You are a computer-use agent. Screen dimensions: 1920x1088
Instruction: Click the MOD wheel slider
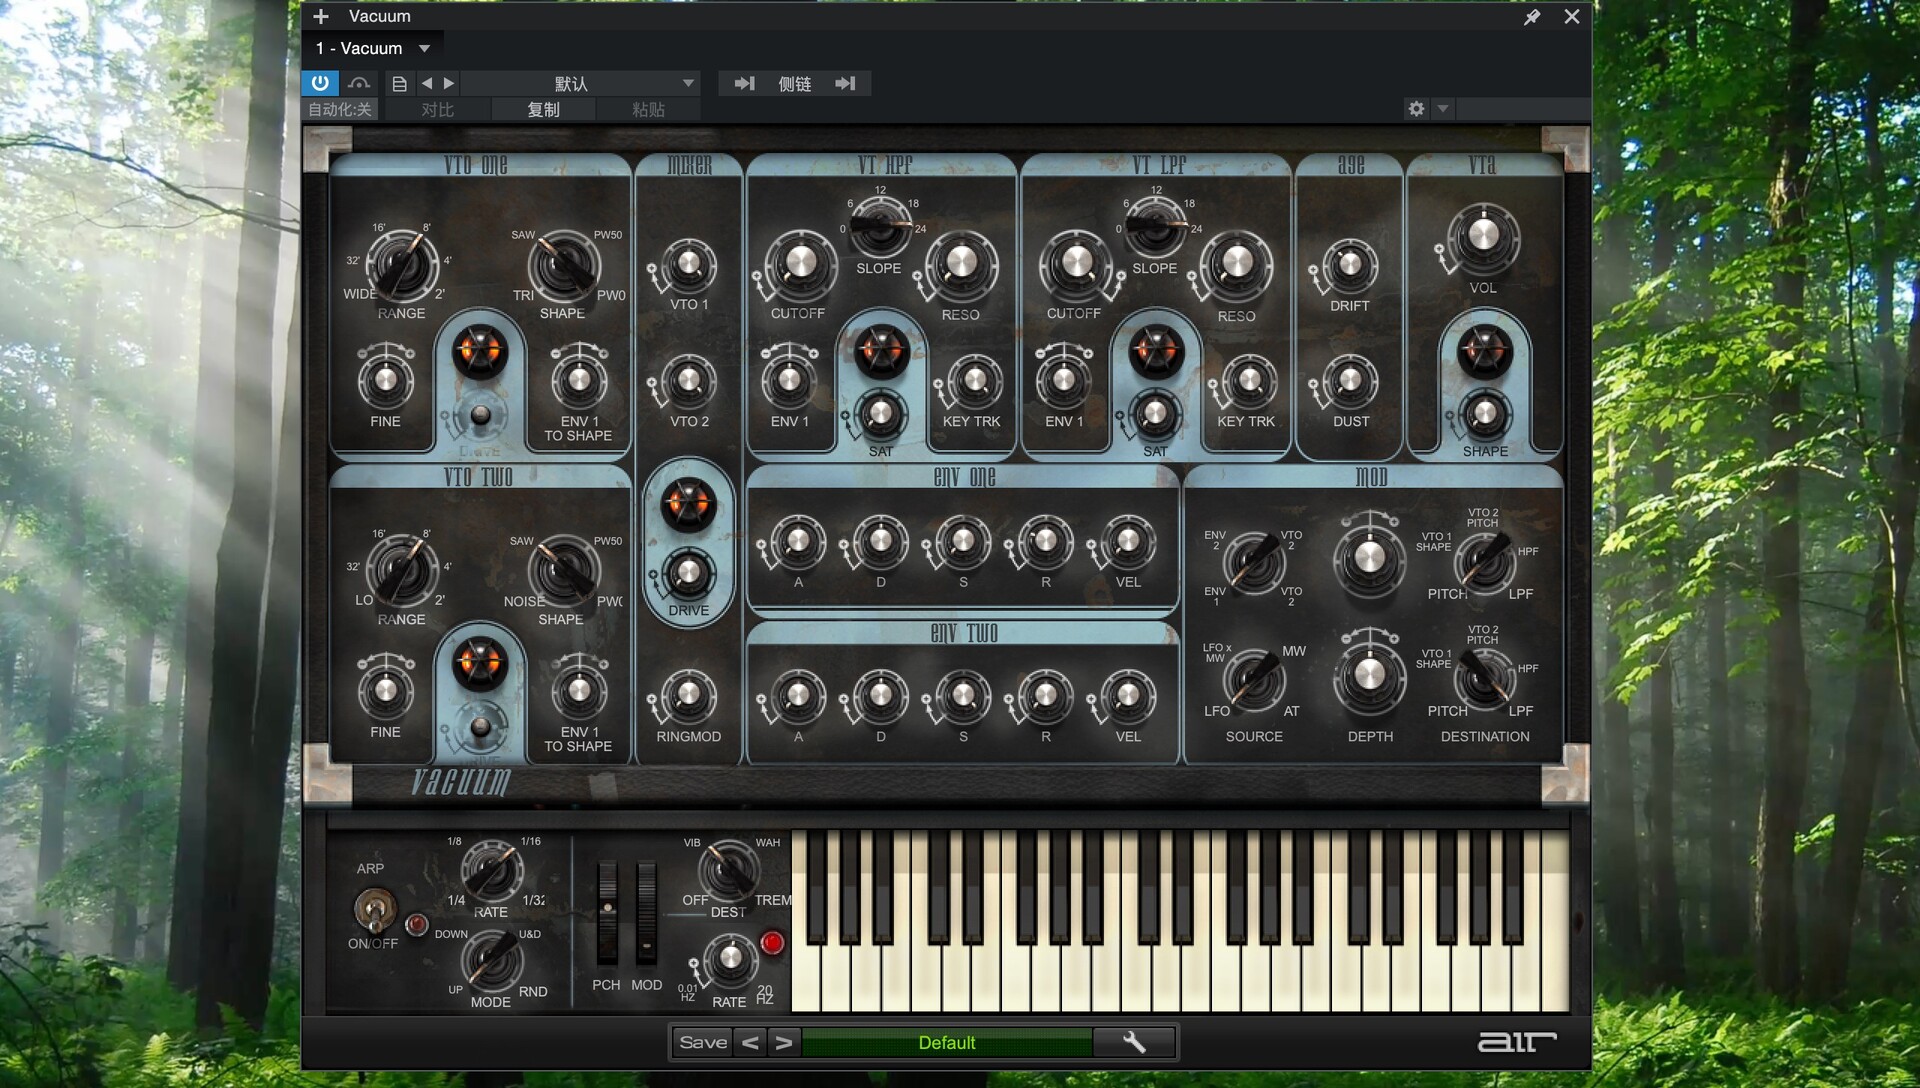tap(647, 912)
